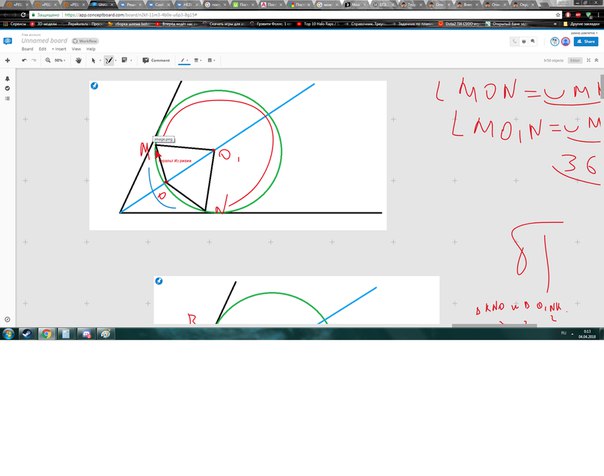Open the zoom level dropdown
The image size is (604, 476).
pos(61,60)
